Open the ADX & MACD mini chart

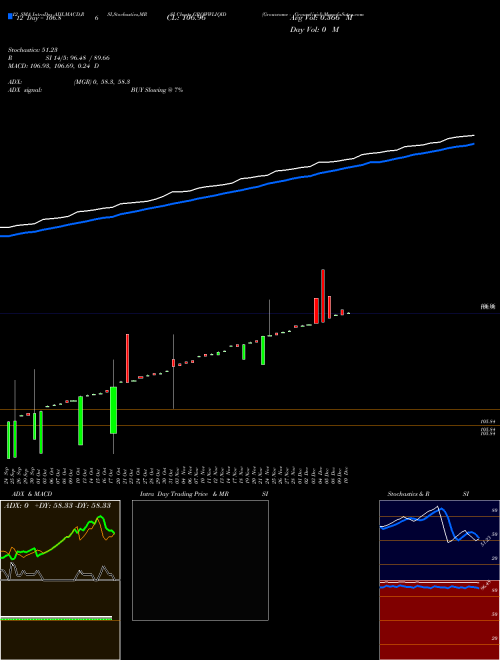point(60,580)
